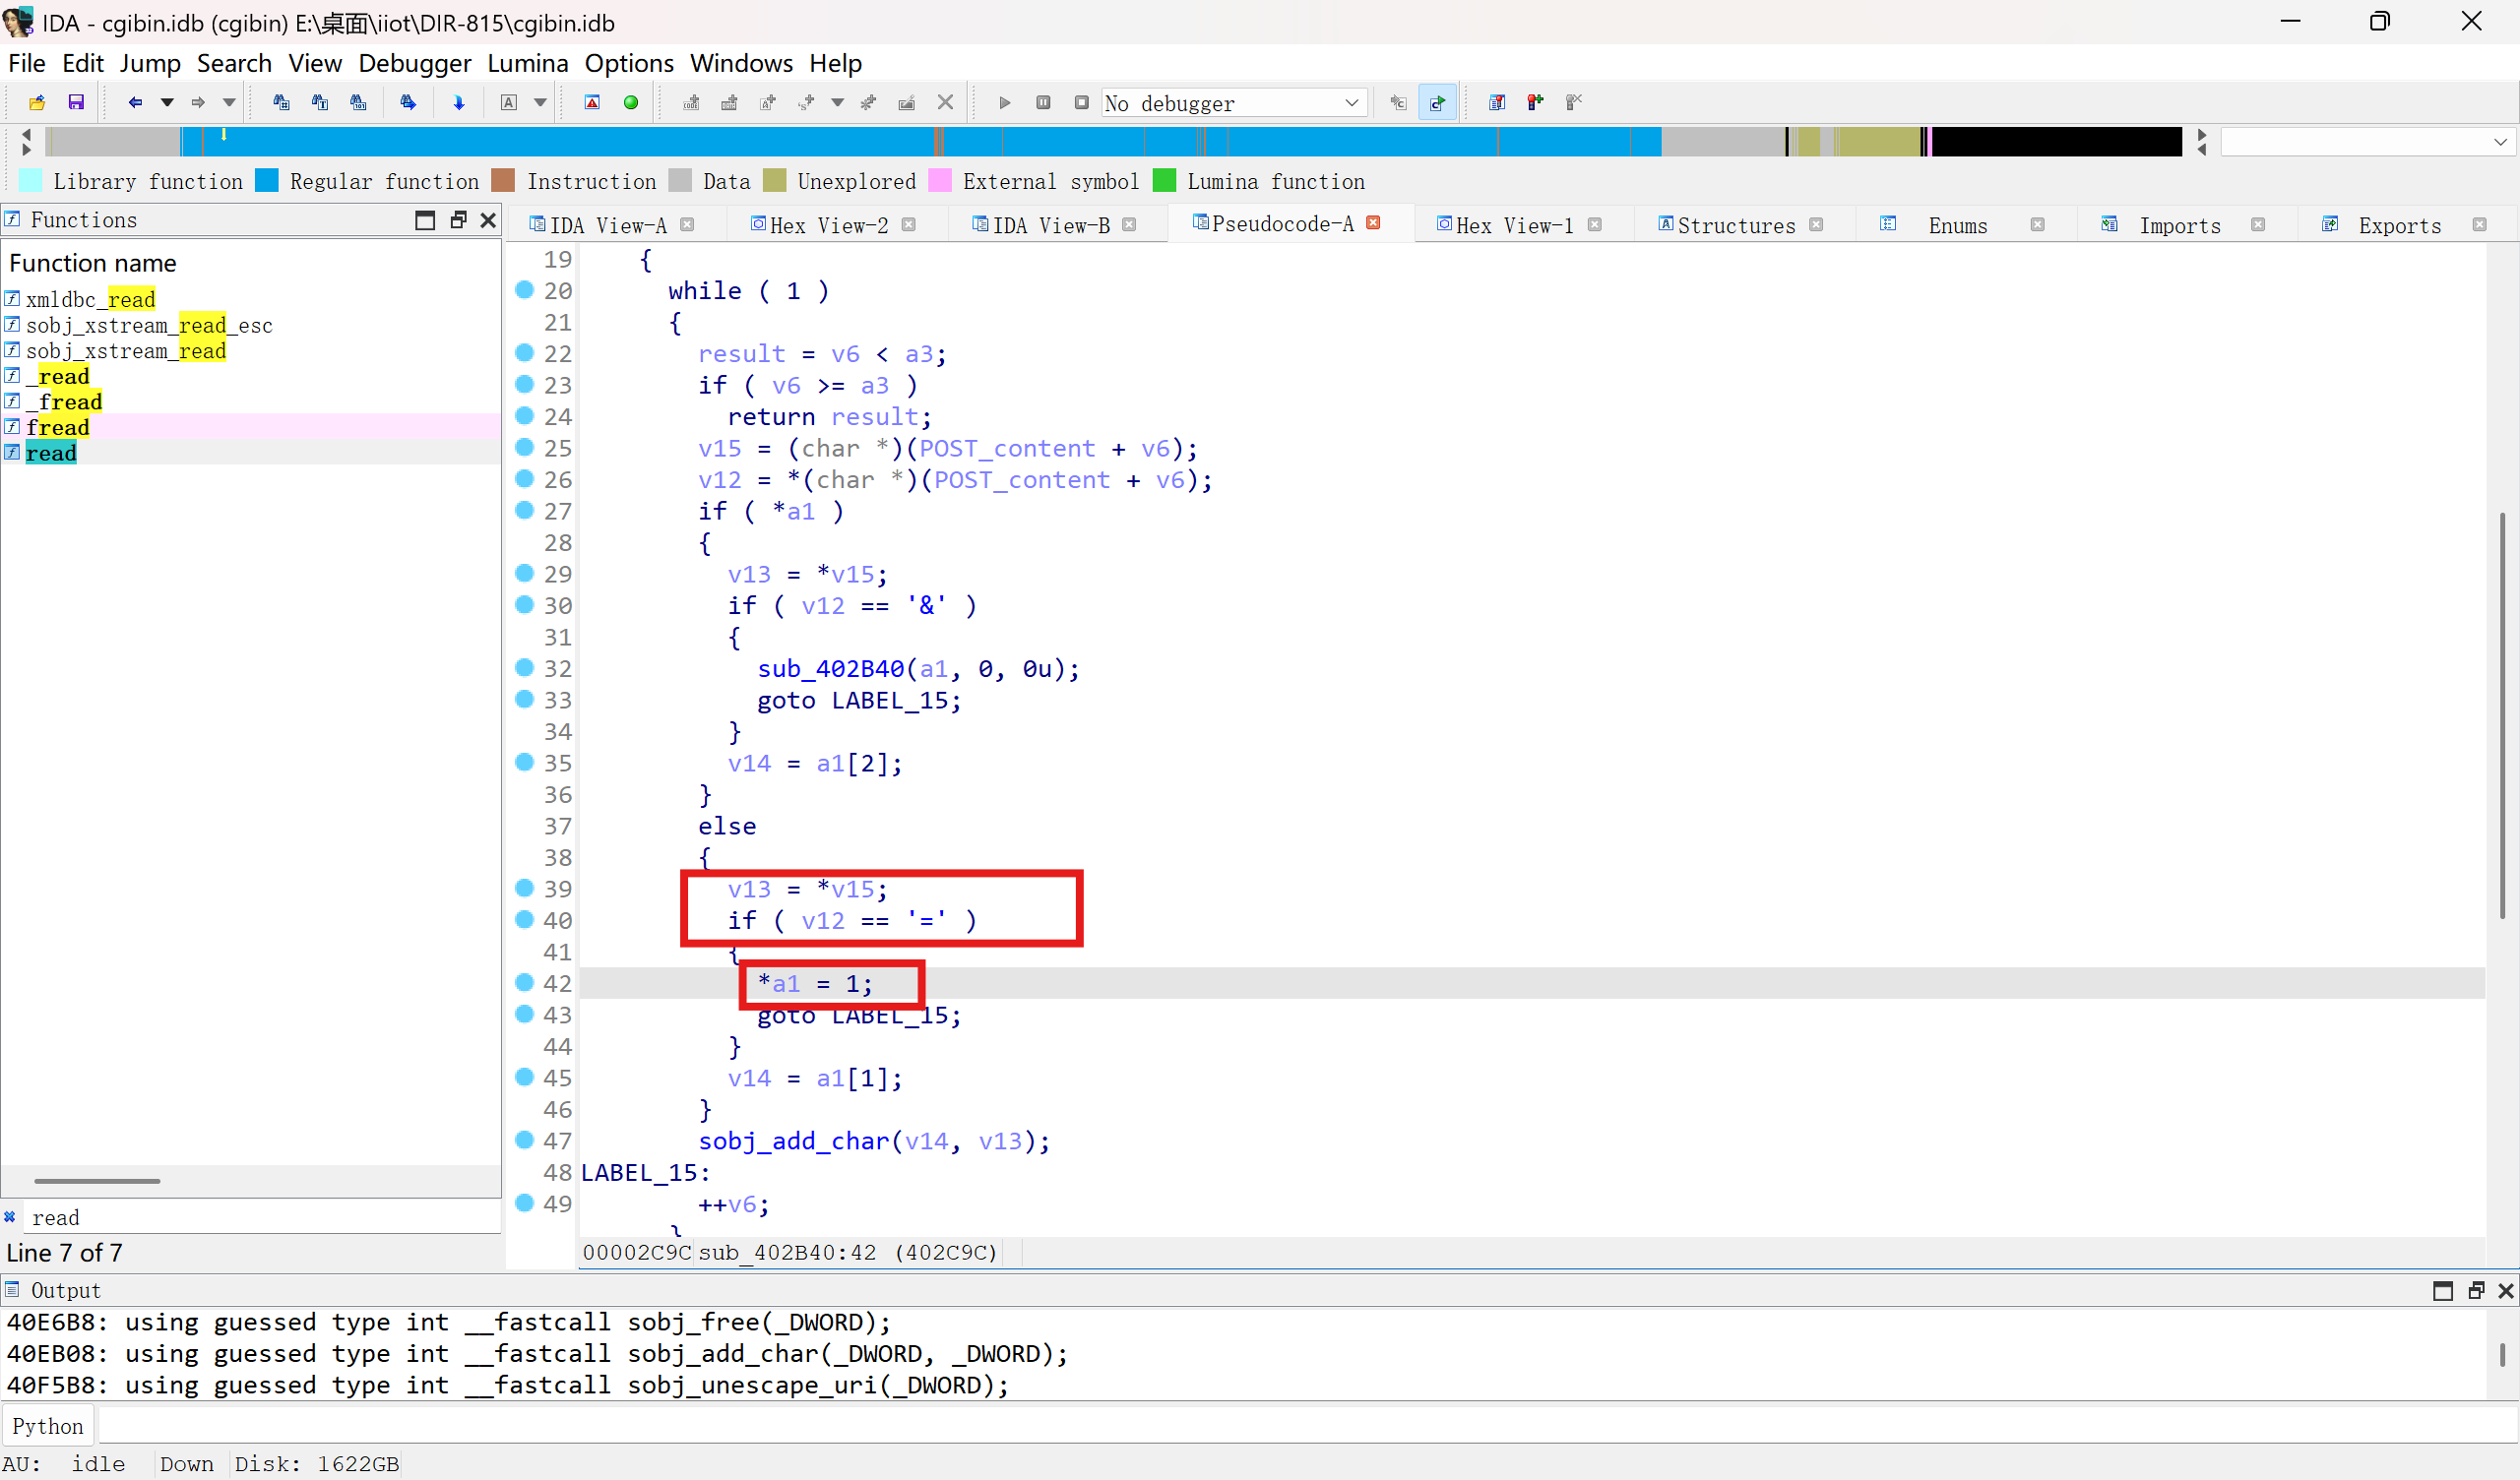Open the Options menu
The image size is (2520, 1480).
pyautogui.click(x=629, y=63)
